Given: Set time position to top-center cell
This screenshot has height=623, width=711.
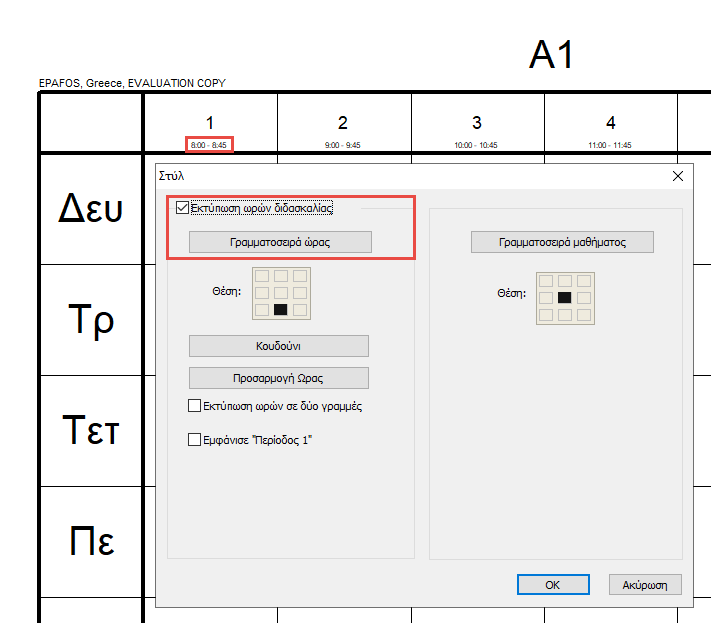Looking at the screenshot, I should pos(281,276).
